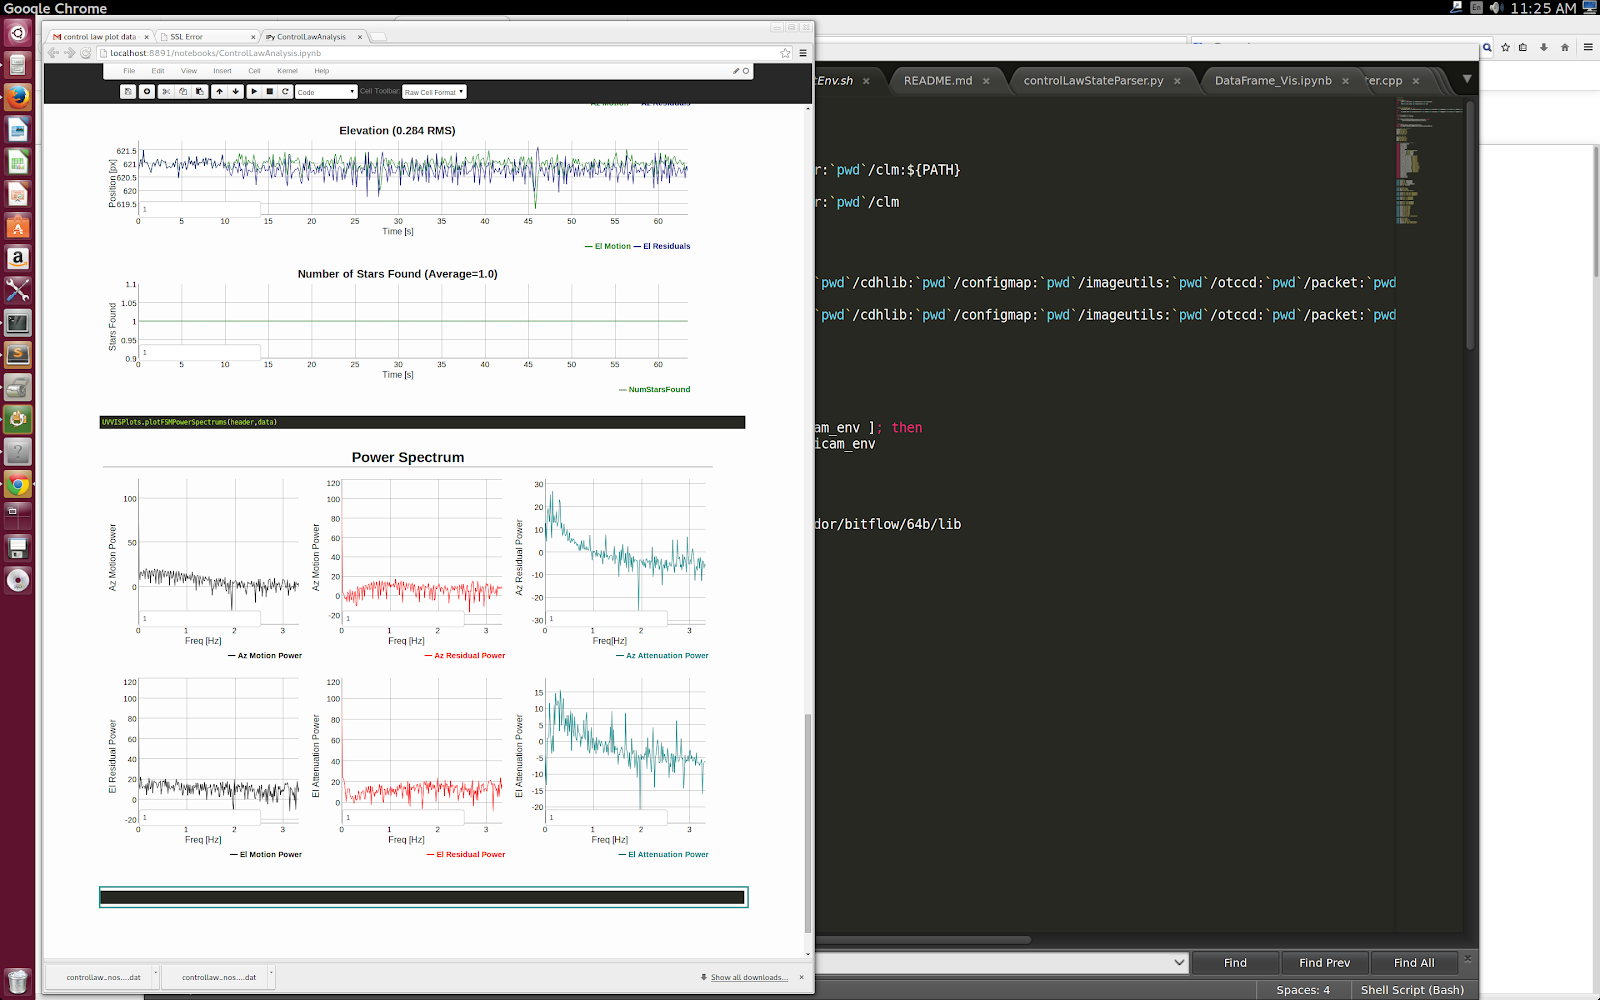Viewport: 1600px width, 1000px height.
Task: Cut the selected cell with scissors icon
Action: click(x=166, y=92)
